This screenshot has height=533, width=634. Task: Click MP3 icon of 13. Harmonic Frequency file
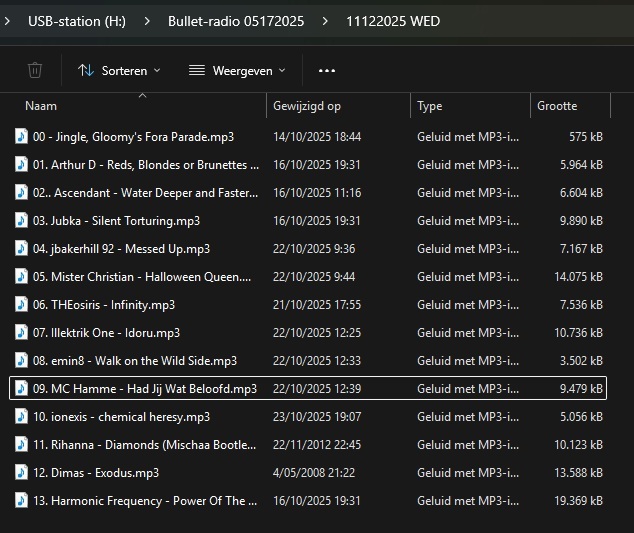coord(21,500)
